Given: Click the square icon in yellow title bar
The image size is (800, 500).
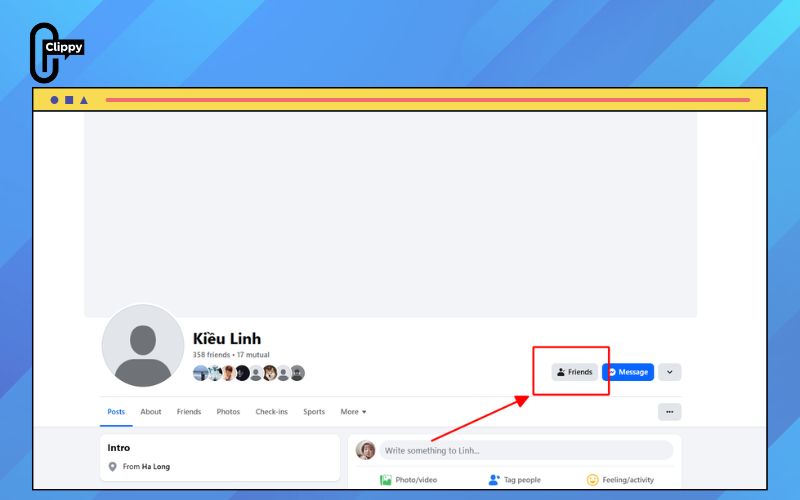Looking at the screenshot, I should [x=69, y=100].
